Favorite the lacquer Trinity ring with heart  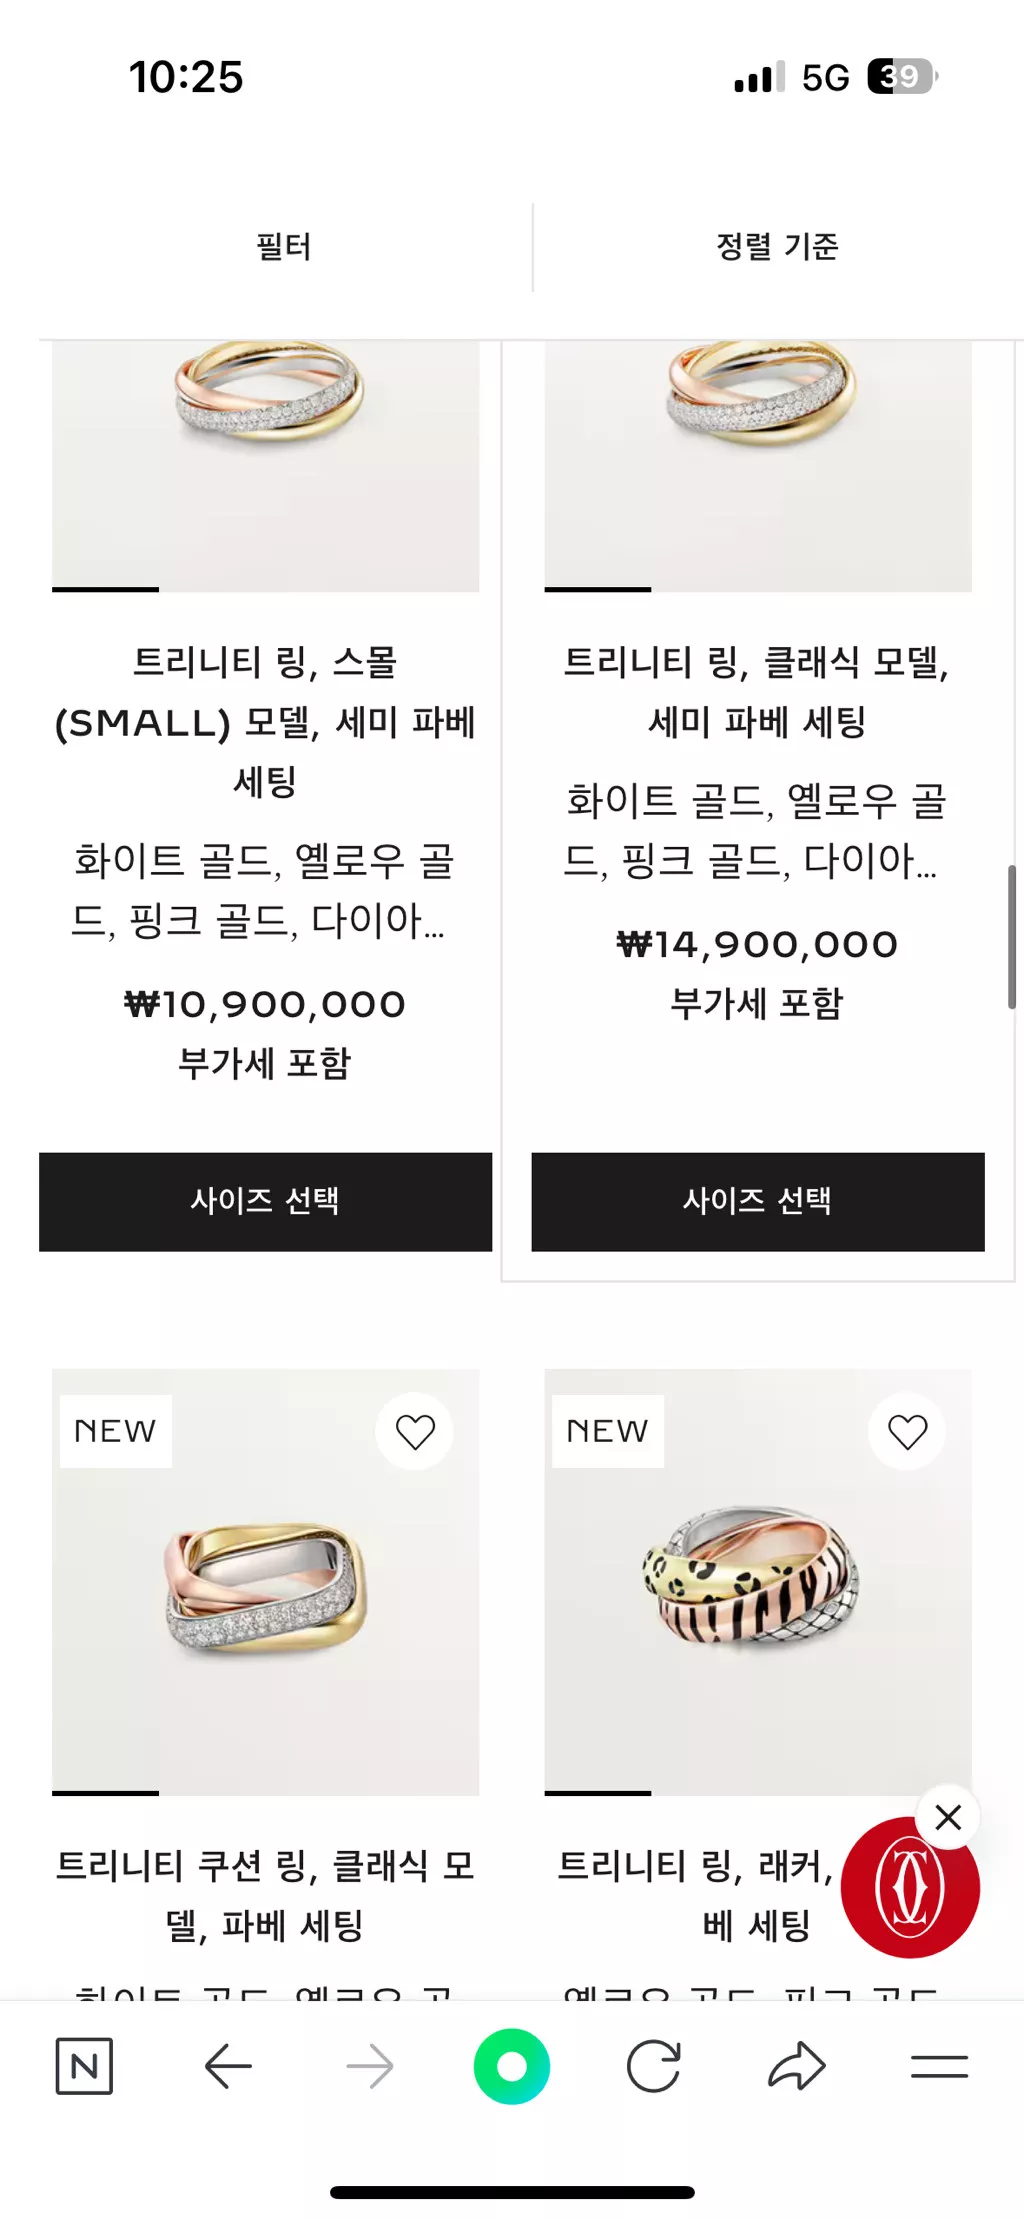coord(907,1431)
